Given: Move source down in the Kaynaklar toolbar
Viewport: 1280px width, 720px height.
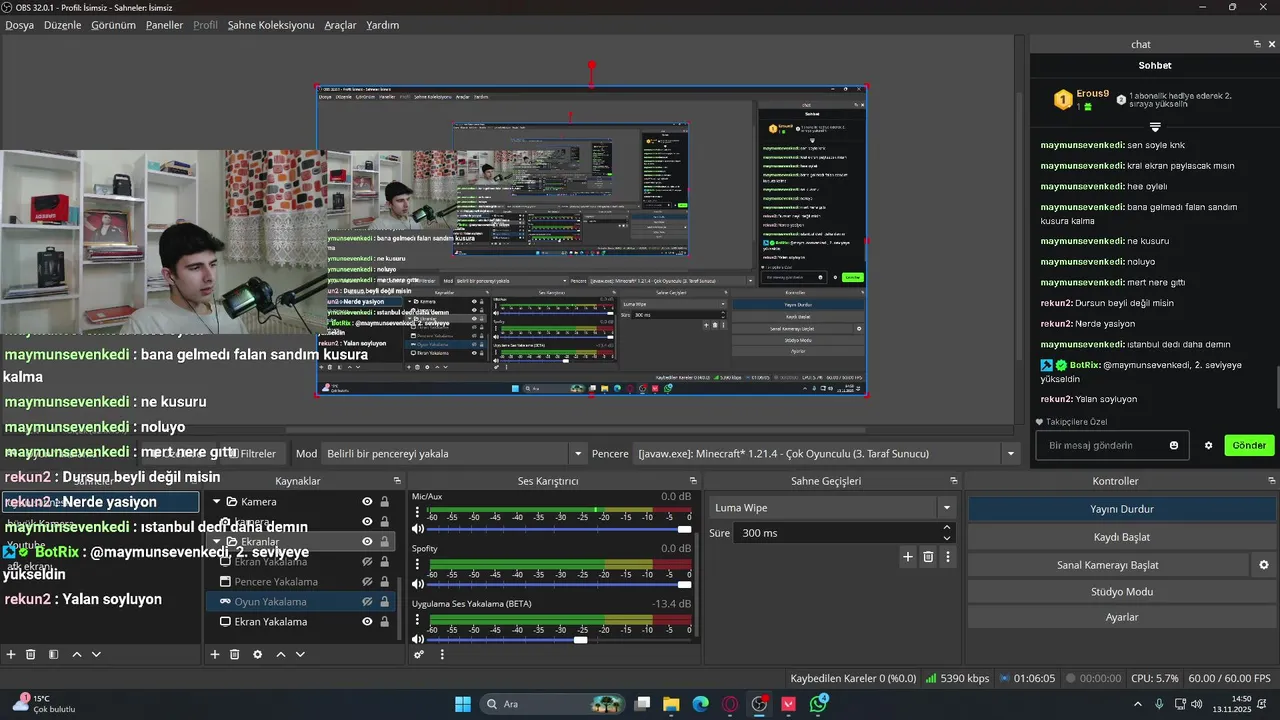Looking at the screenshot, I should [300, 654].
